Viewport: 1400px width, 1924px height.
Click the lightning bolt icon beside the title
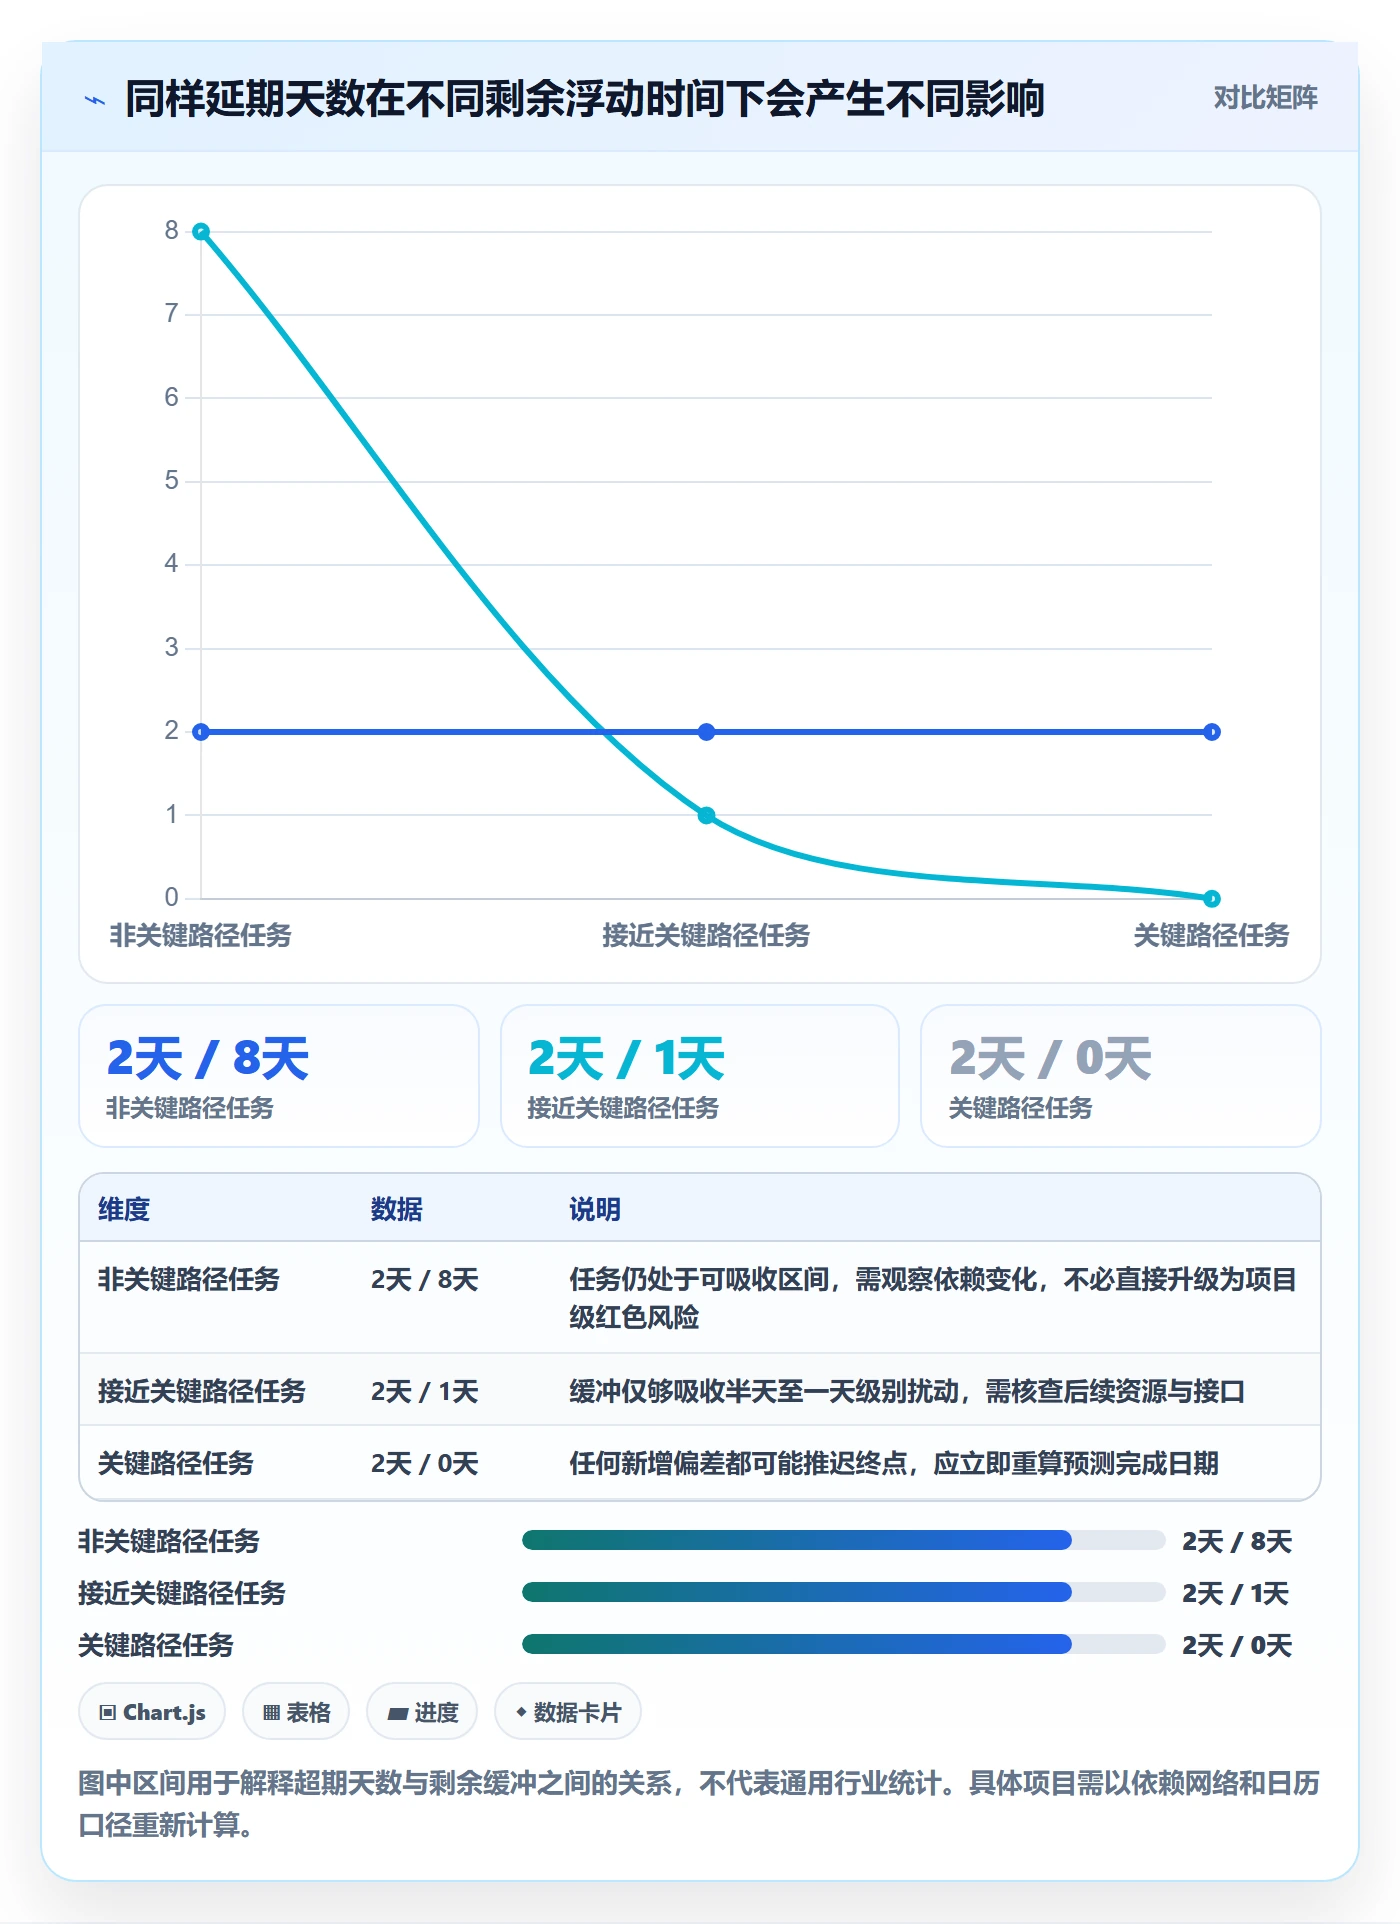click(x=95, y=100)
